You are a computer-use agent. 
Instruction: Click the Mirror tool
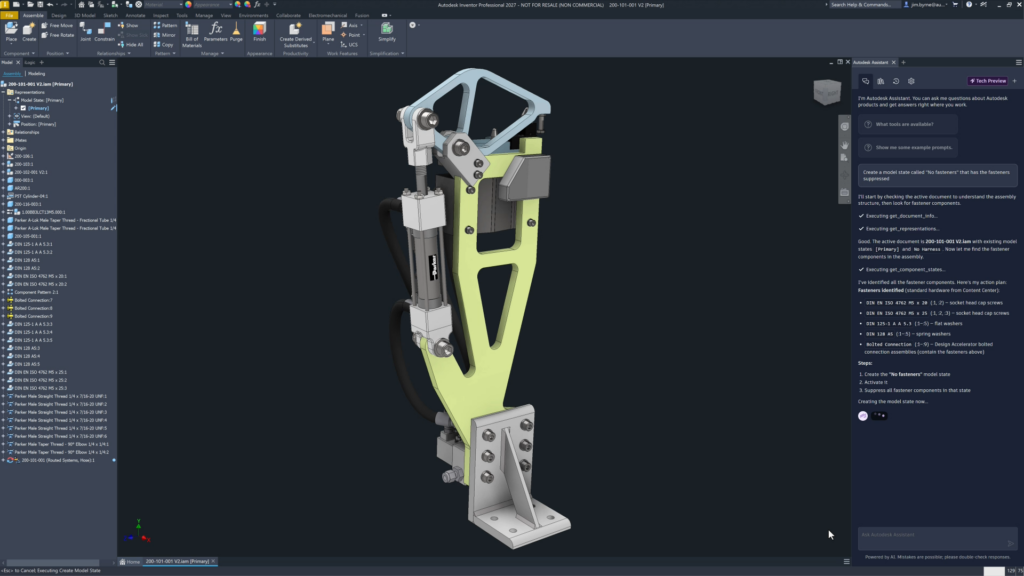click(165, 35)
